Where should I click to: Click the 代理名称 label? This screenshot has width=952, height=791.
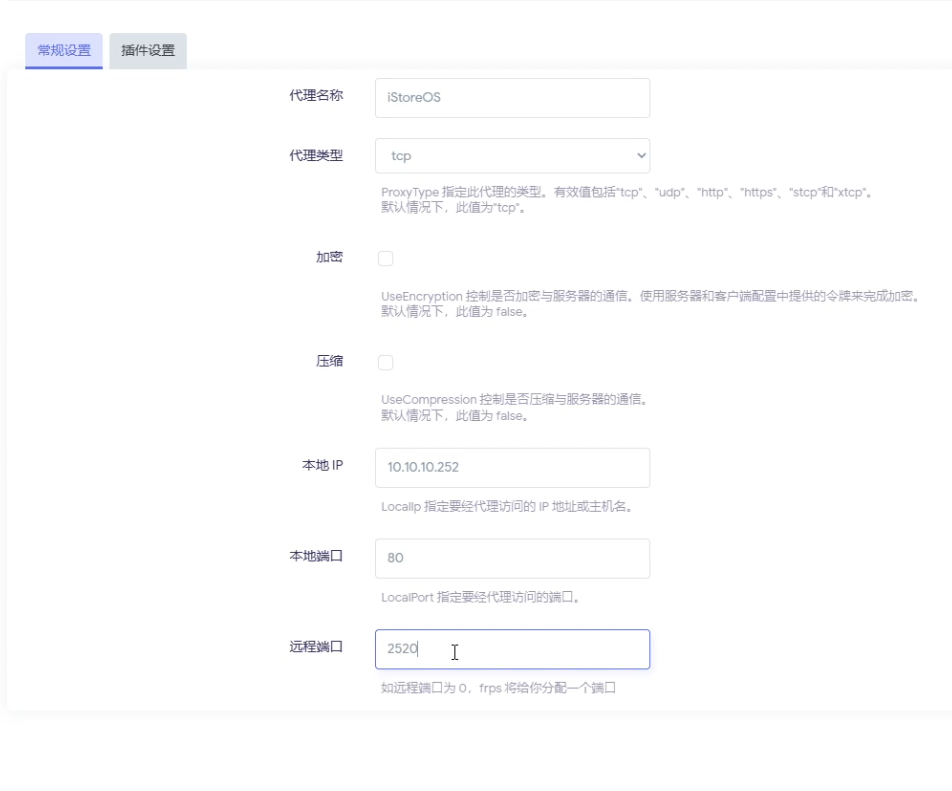[316, 96]
